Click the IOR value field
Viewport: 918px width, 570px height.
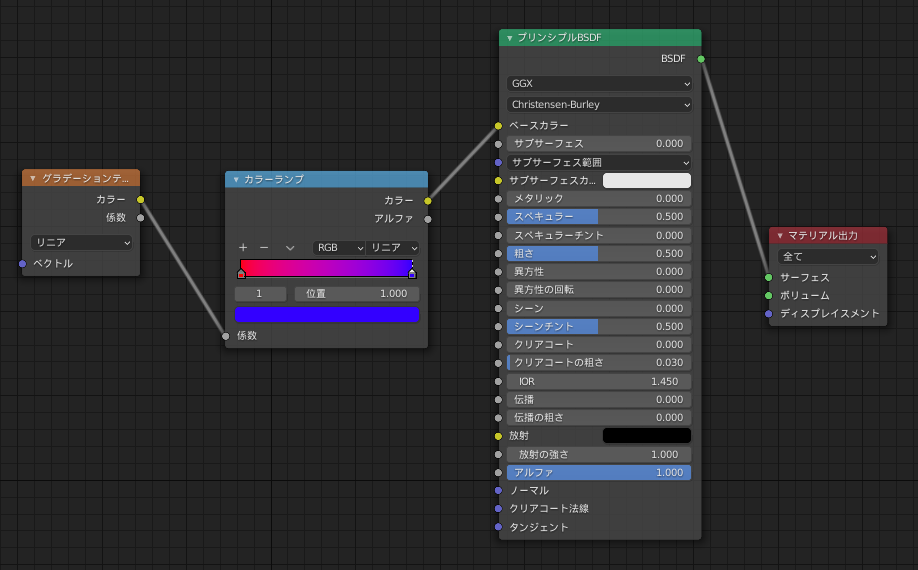[x=599, y=382]
